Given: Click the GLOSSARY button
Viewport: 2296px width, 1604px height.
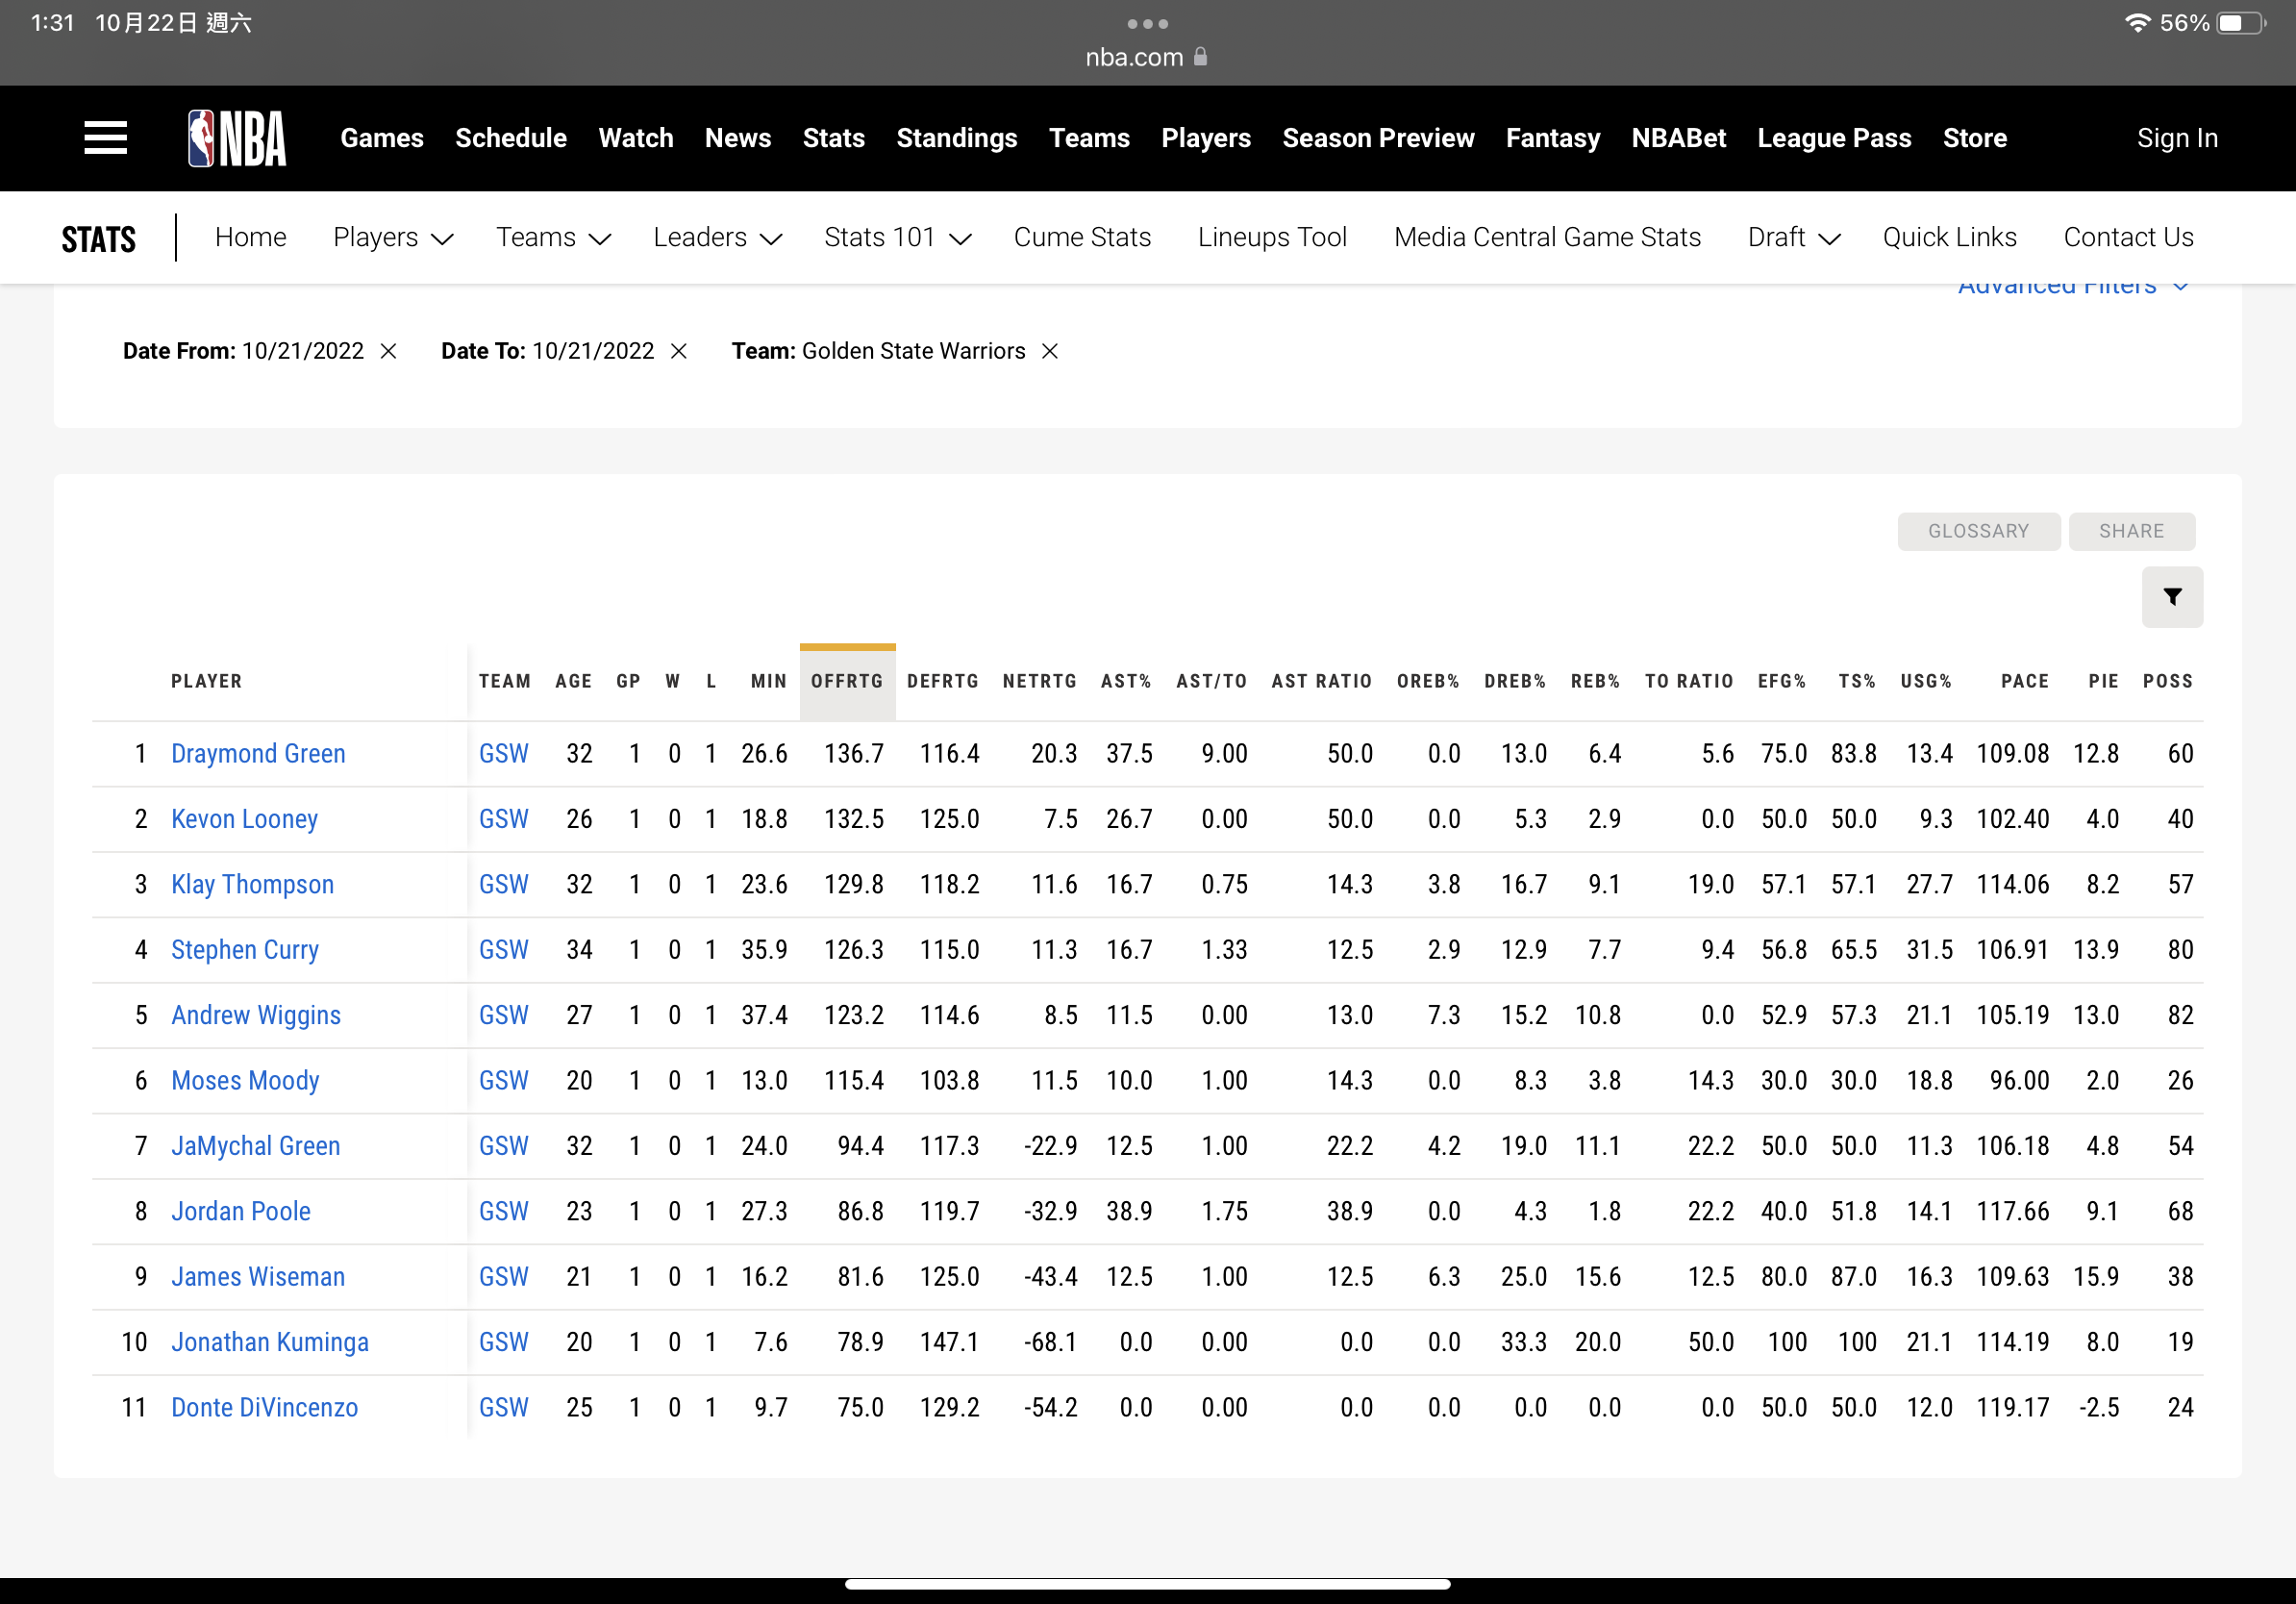Looking at the screenshot, I should (1978, 531).
